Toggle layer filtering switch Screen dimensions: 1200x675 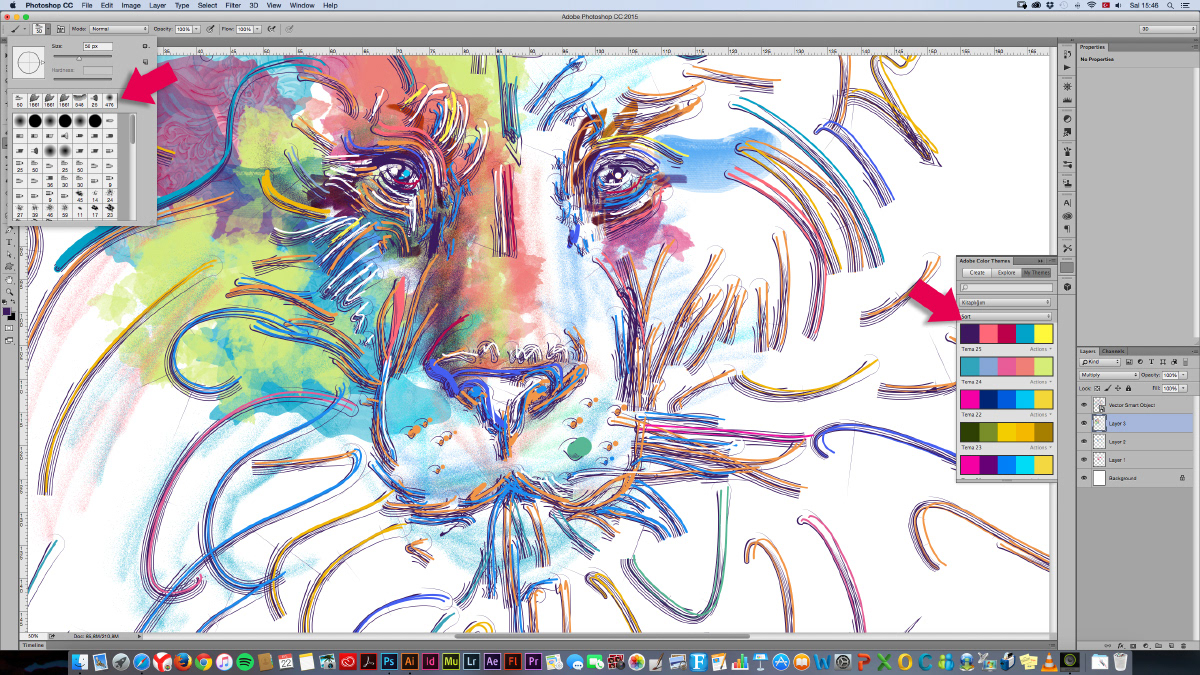click(1185, 362)
